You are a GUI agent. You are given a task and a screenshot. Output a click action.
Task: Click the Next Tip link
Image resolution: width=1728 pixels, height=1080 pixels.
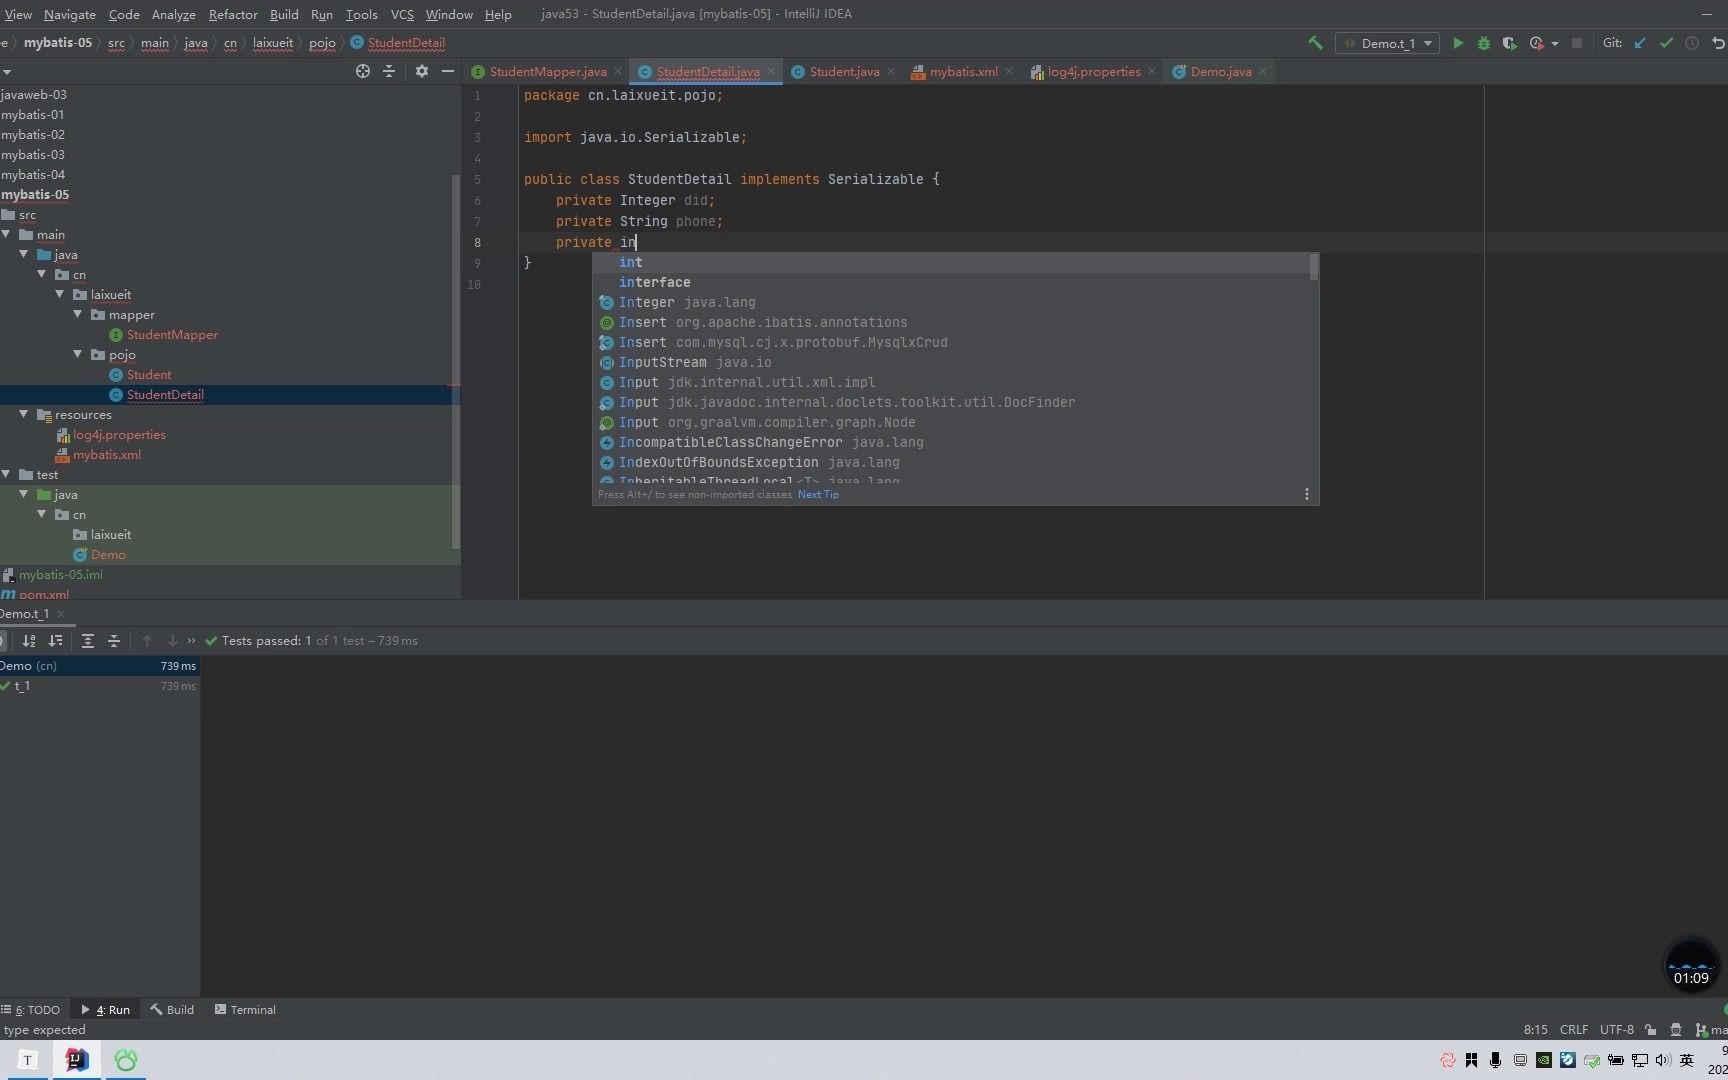[x=818, y=494]
